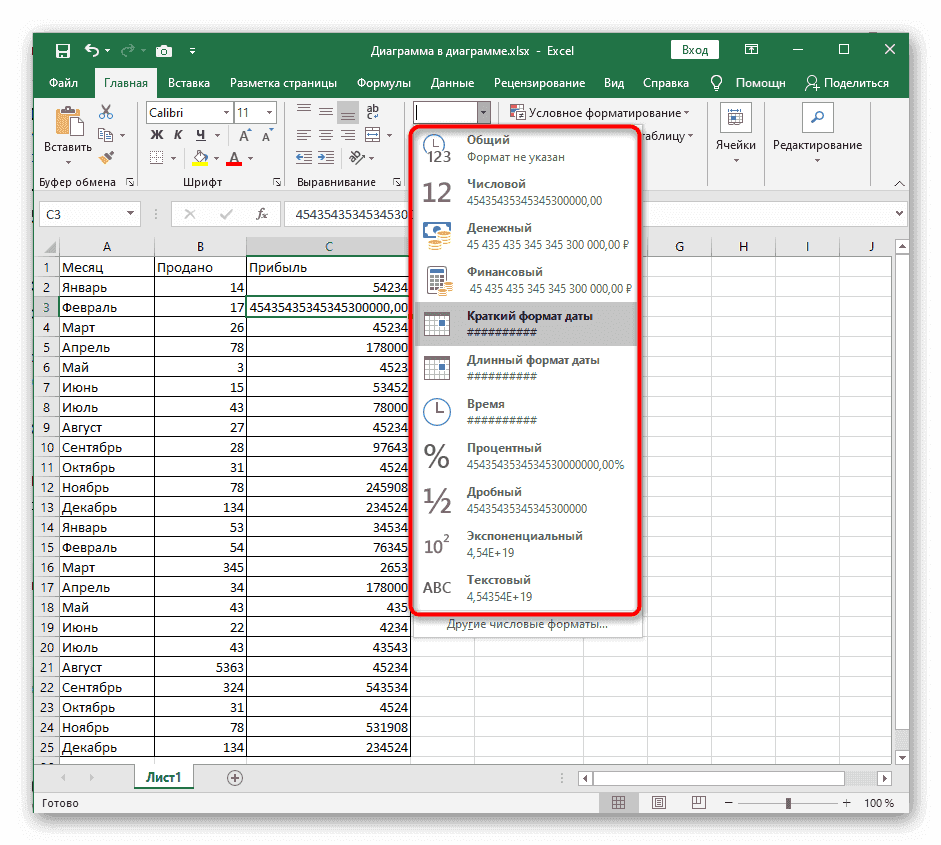Click Другие числовые форматы link
The width and height of the screenshot is (941, 845).
tap(527, 624)
